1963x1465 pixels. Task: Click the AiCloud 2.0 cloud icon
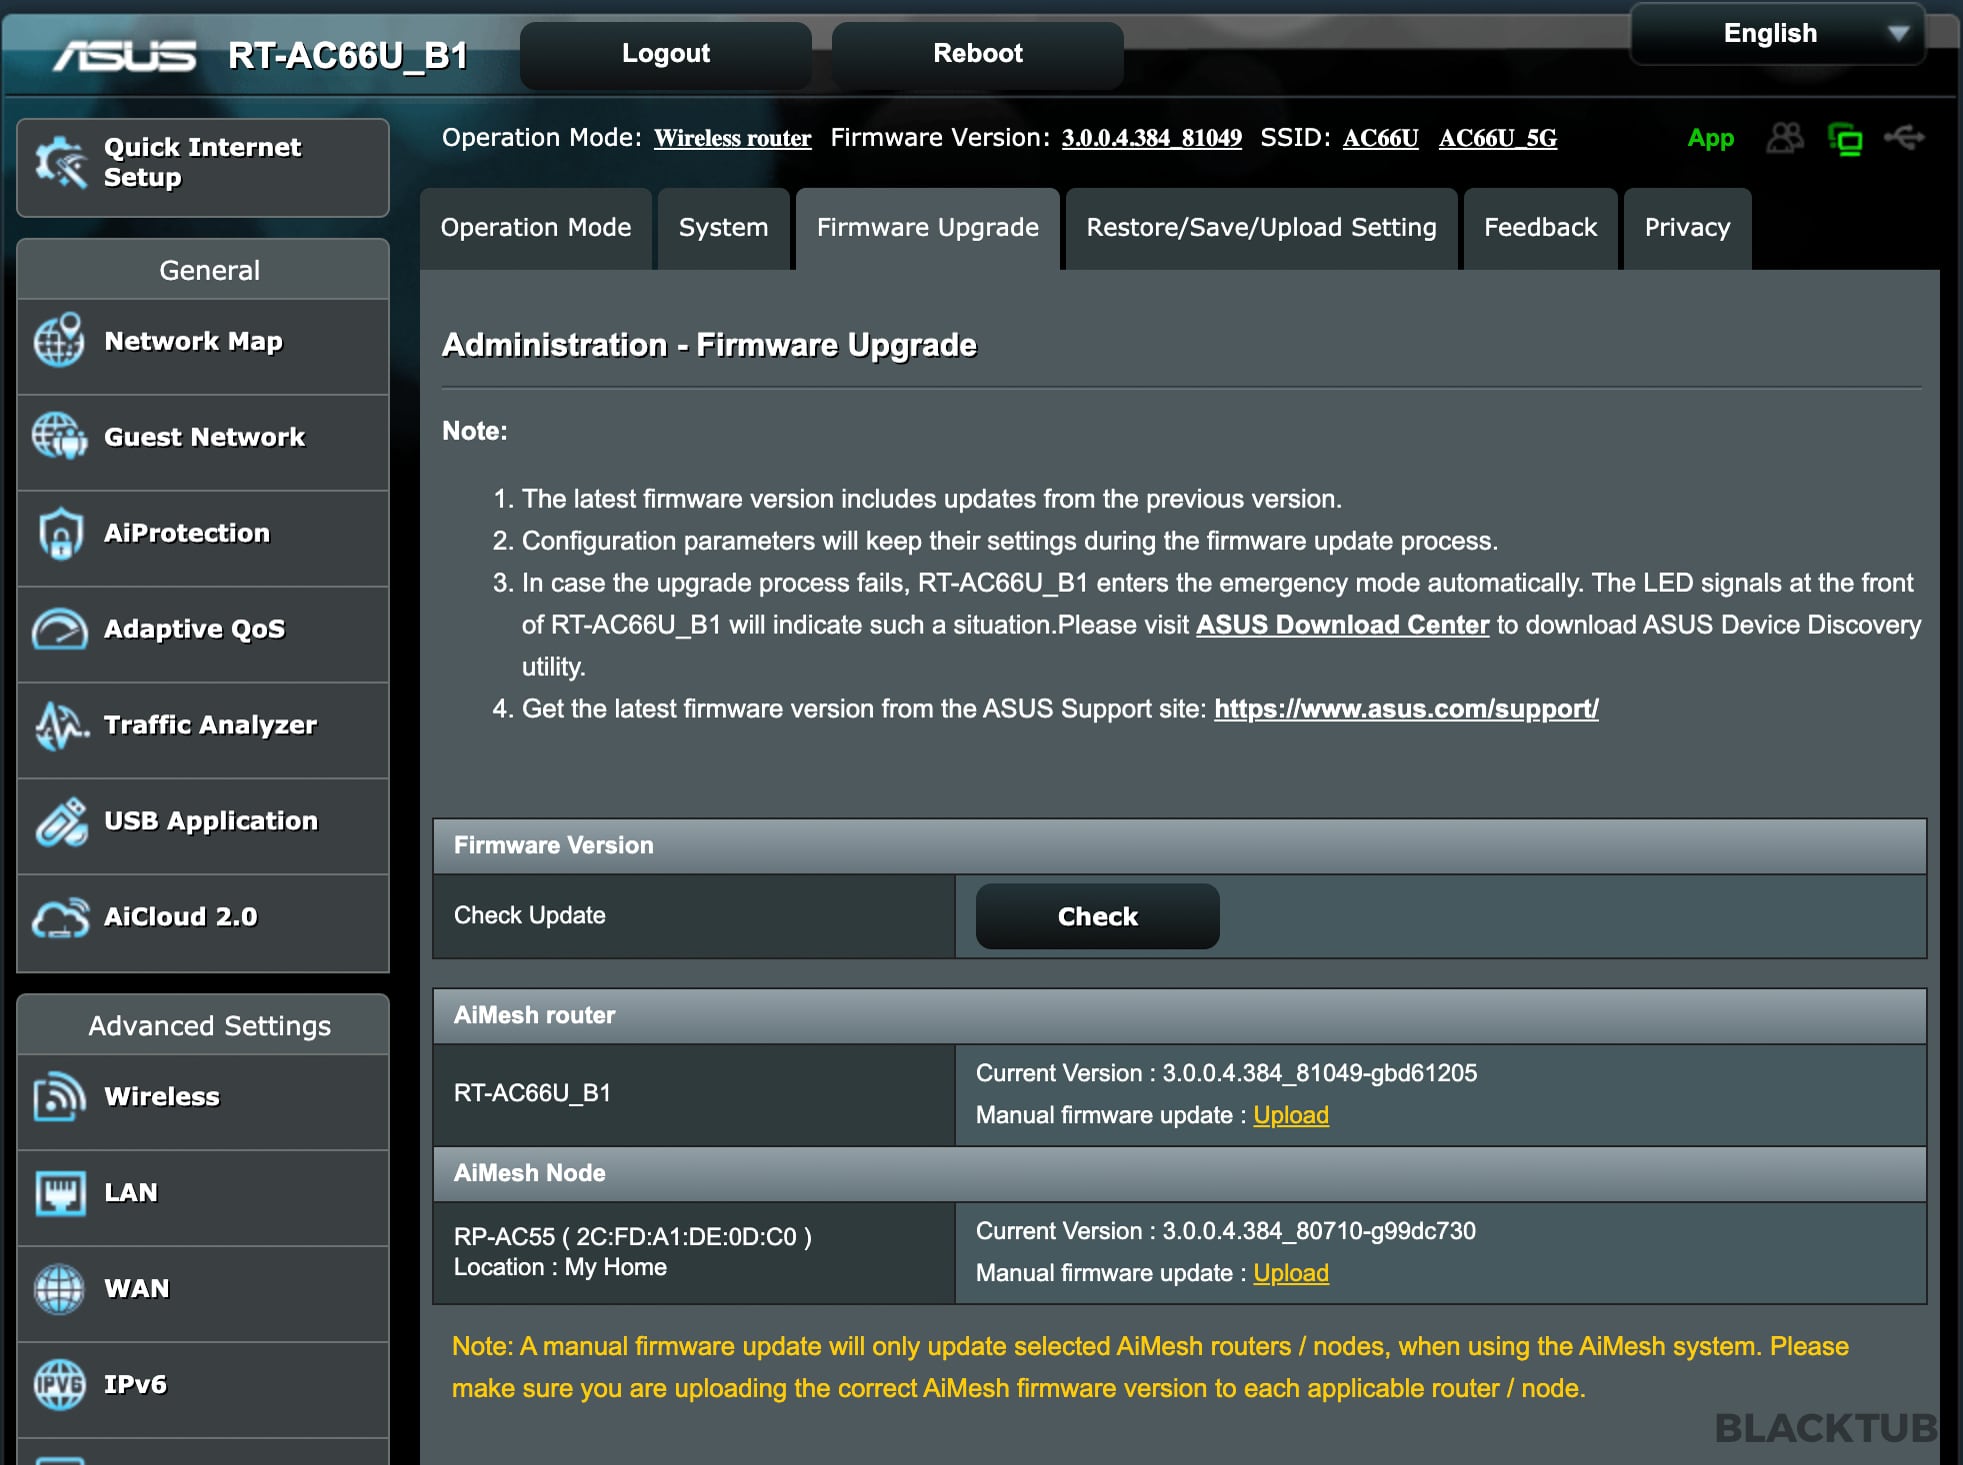pos(60,918)
